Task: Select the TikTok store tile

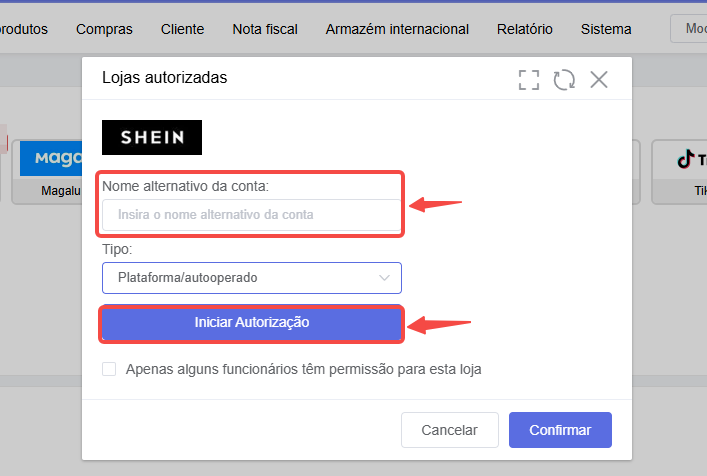Action: pyautogui.click(x=680, y=172)
